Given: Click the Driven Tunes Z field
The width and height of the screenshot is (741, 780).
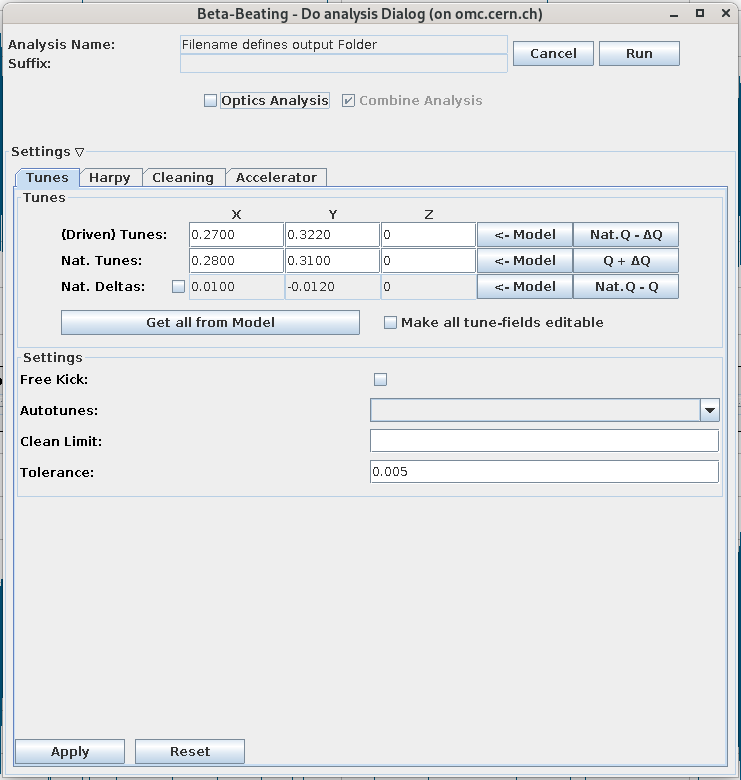Looking at the screenshot, I should coord(428,235).
